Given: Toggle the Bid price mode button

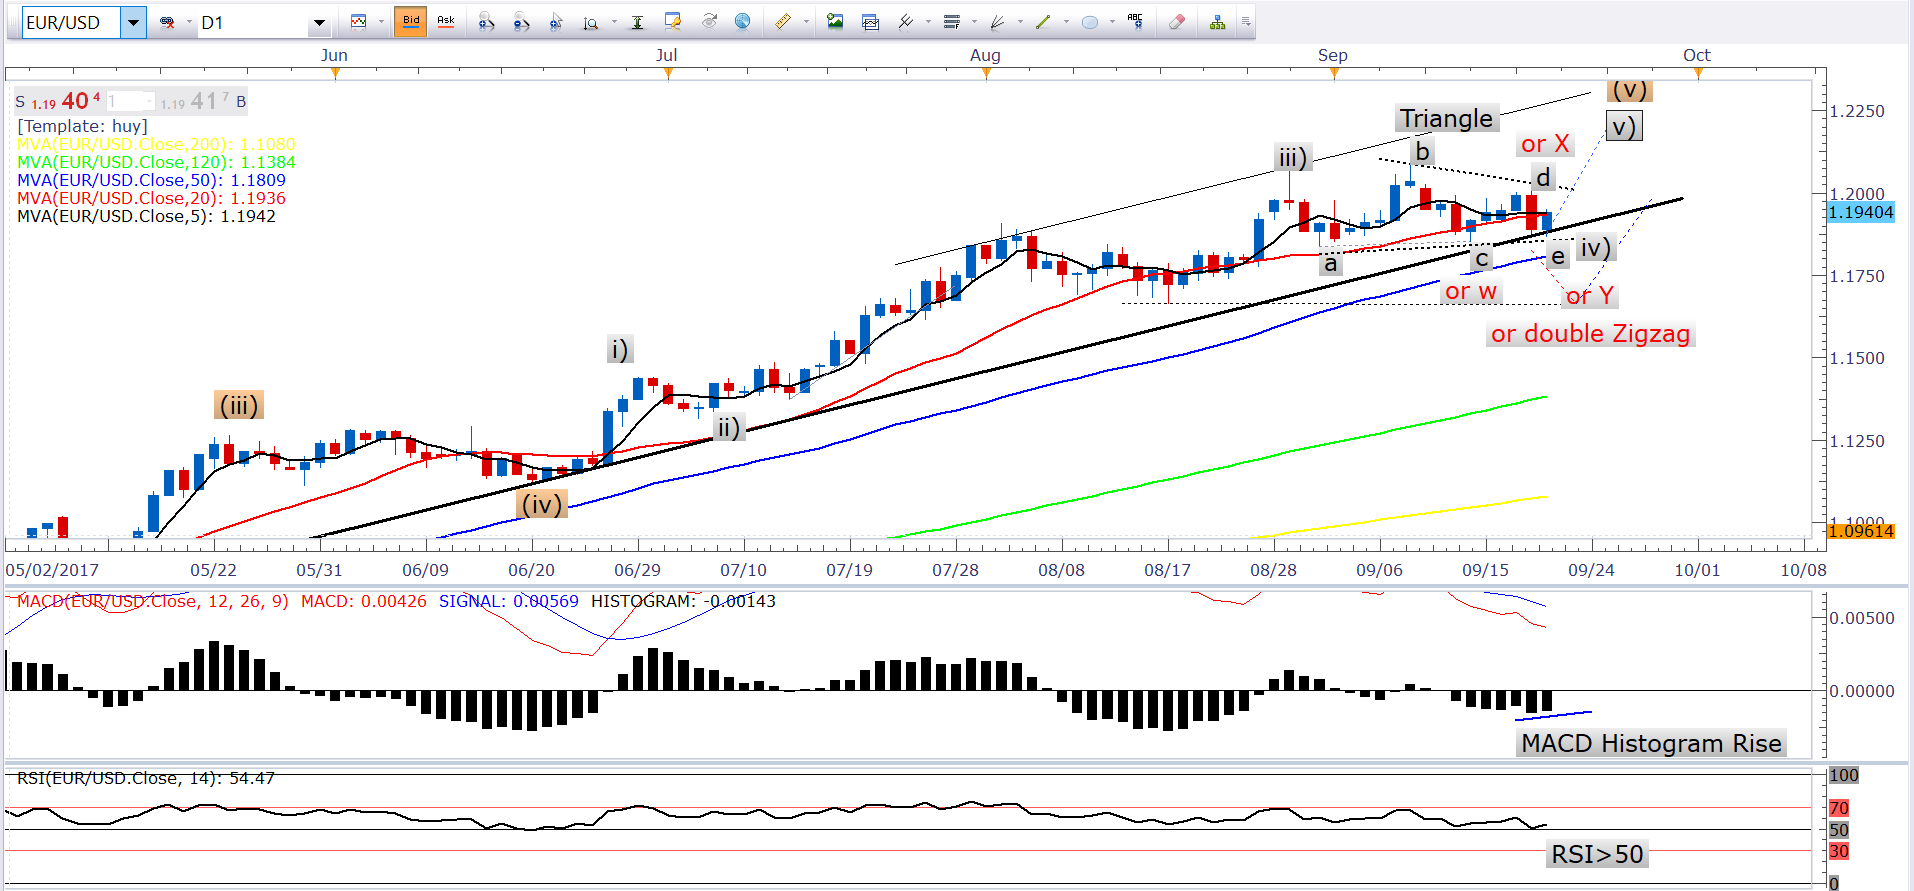Looking at the screenshot, I should (x=411, y=21).
